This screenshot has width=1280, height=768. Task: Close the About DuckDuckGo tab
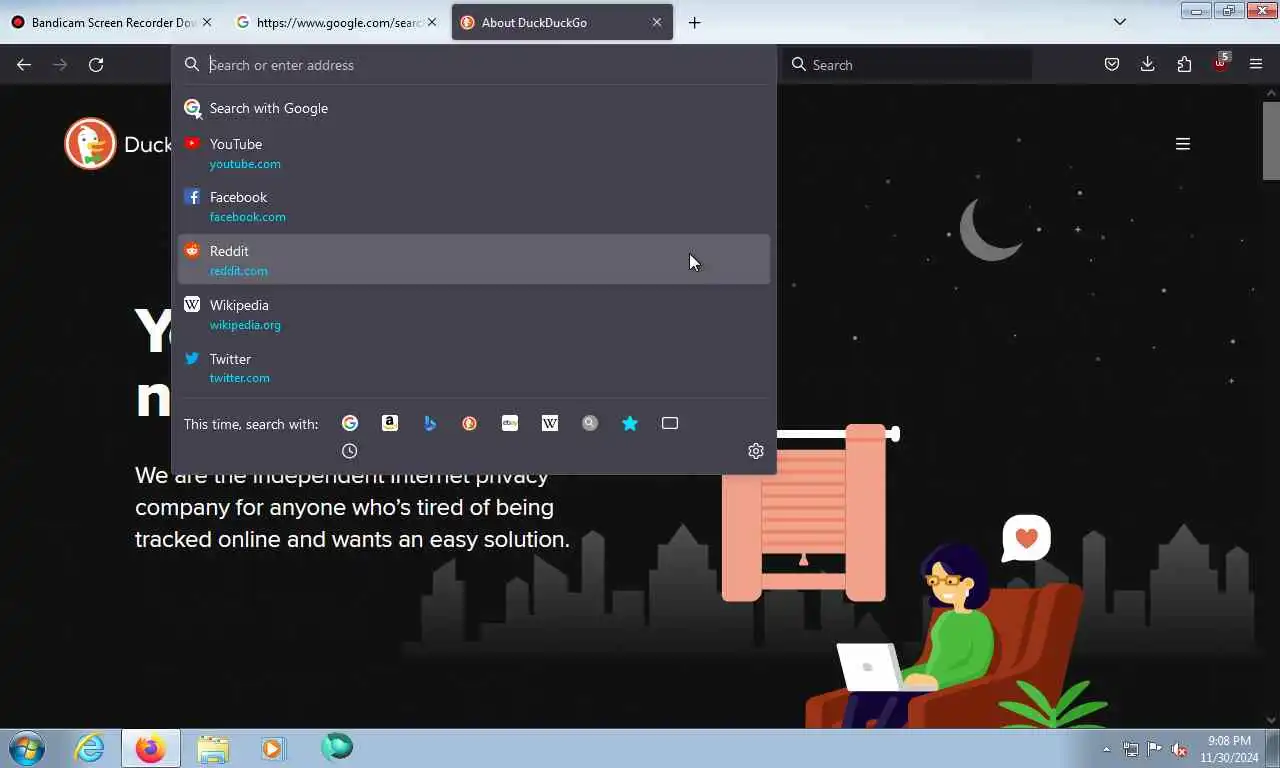657,22
